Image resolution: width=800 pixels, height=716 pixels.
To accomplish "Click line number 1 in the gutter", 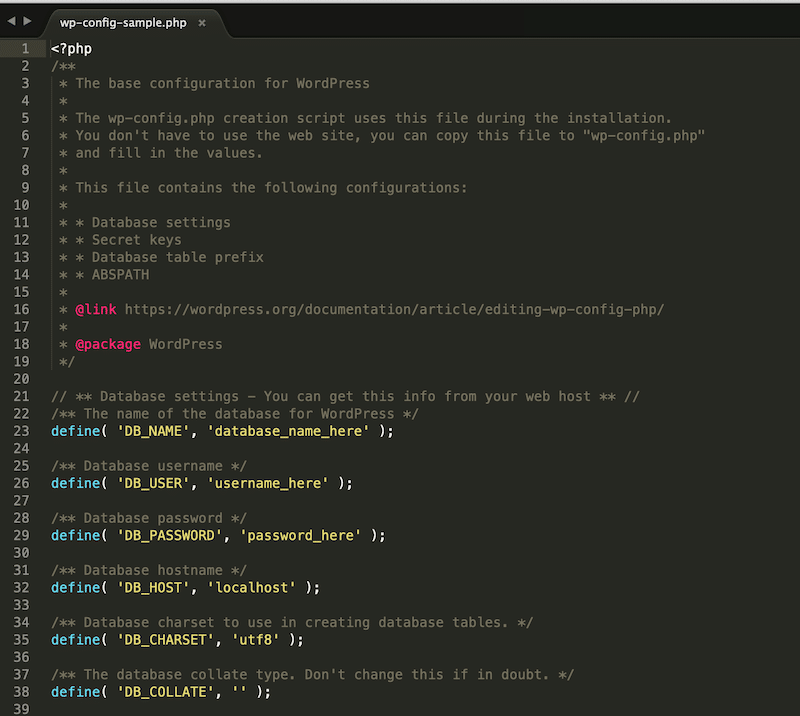I will click(25, 49).
